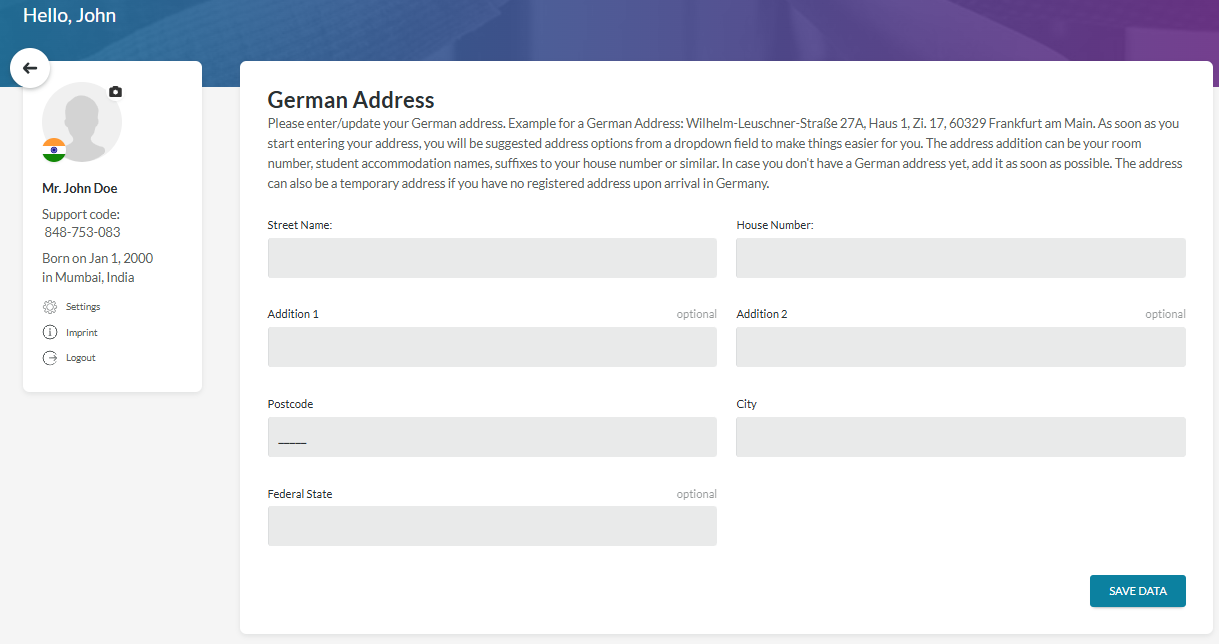Open the Settings link

tap(83, 307)
